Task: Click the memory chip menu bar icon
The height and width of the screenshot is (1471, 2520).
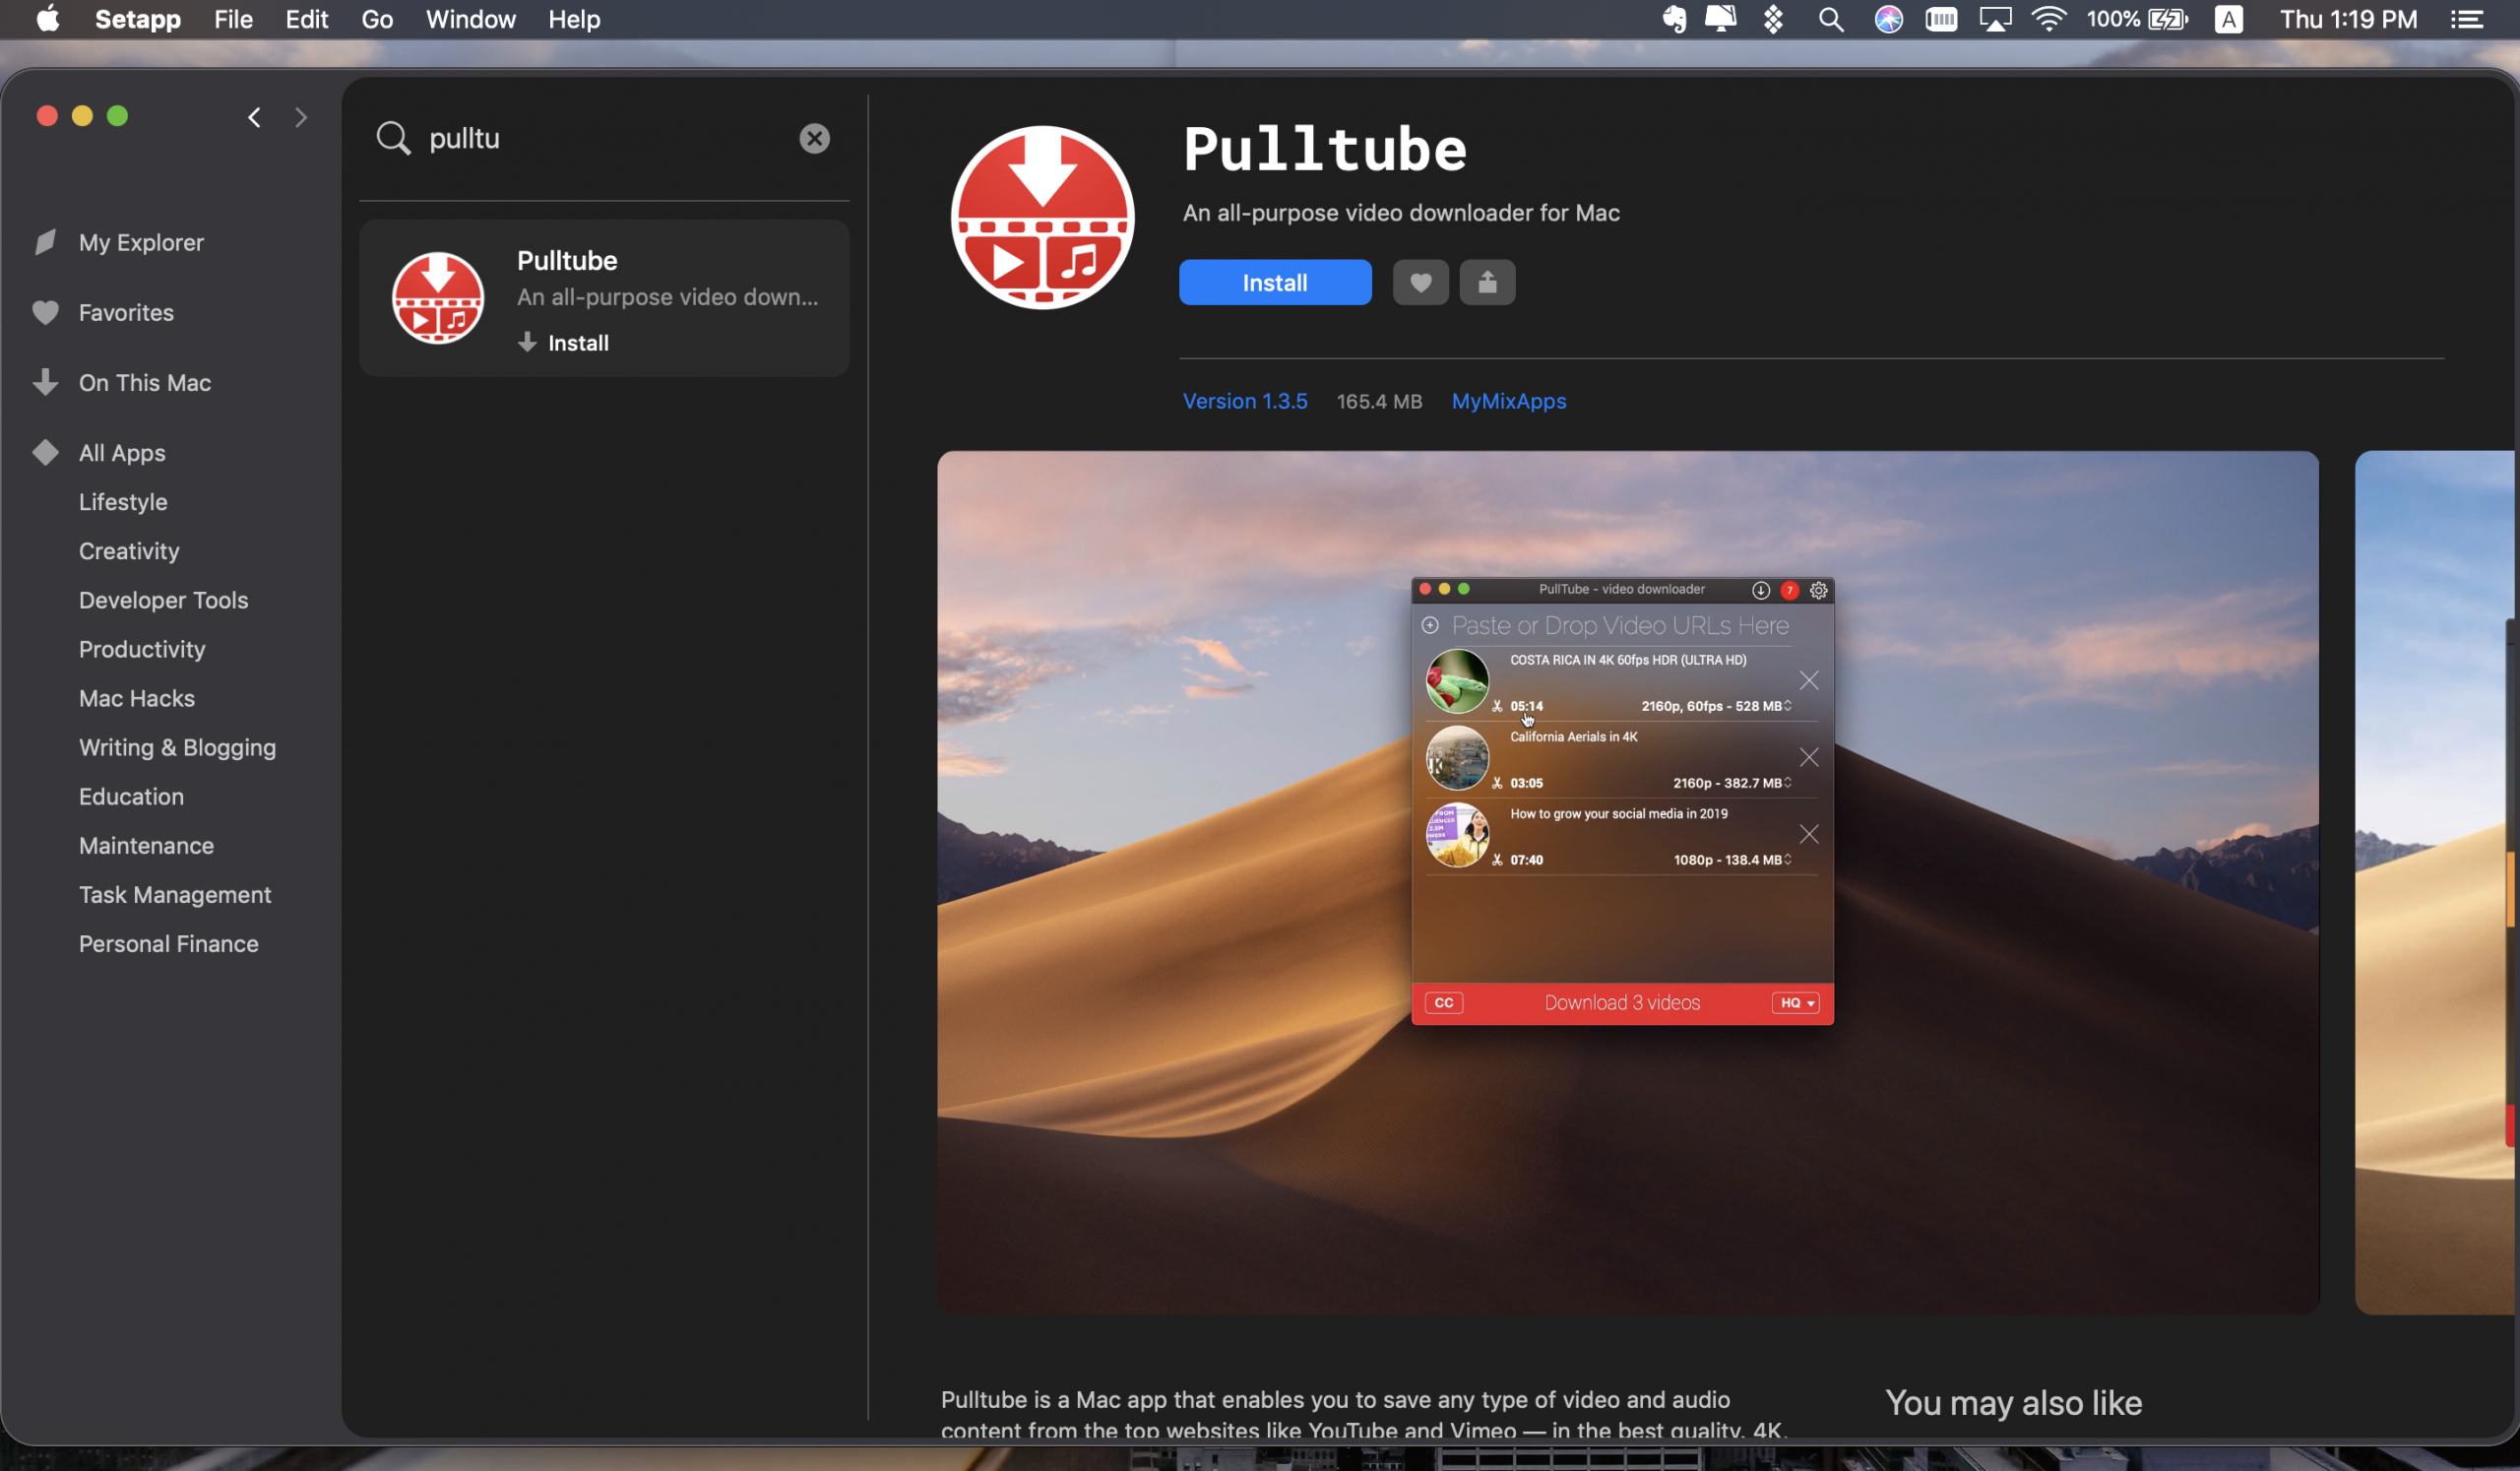Action: [1941, 19]
